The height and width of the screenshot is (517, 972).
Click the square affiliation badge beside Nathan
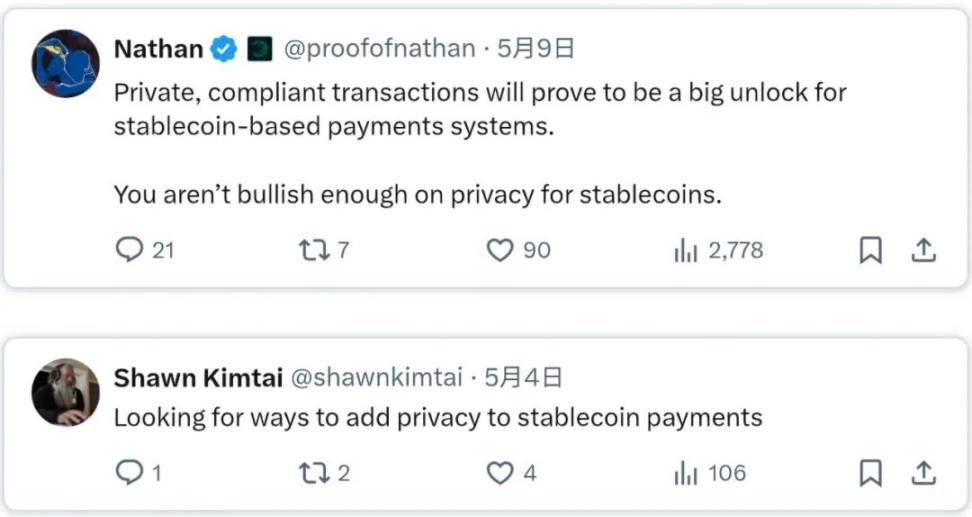pos(259,48)
